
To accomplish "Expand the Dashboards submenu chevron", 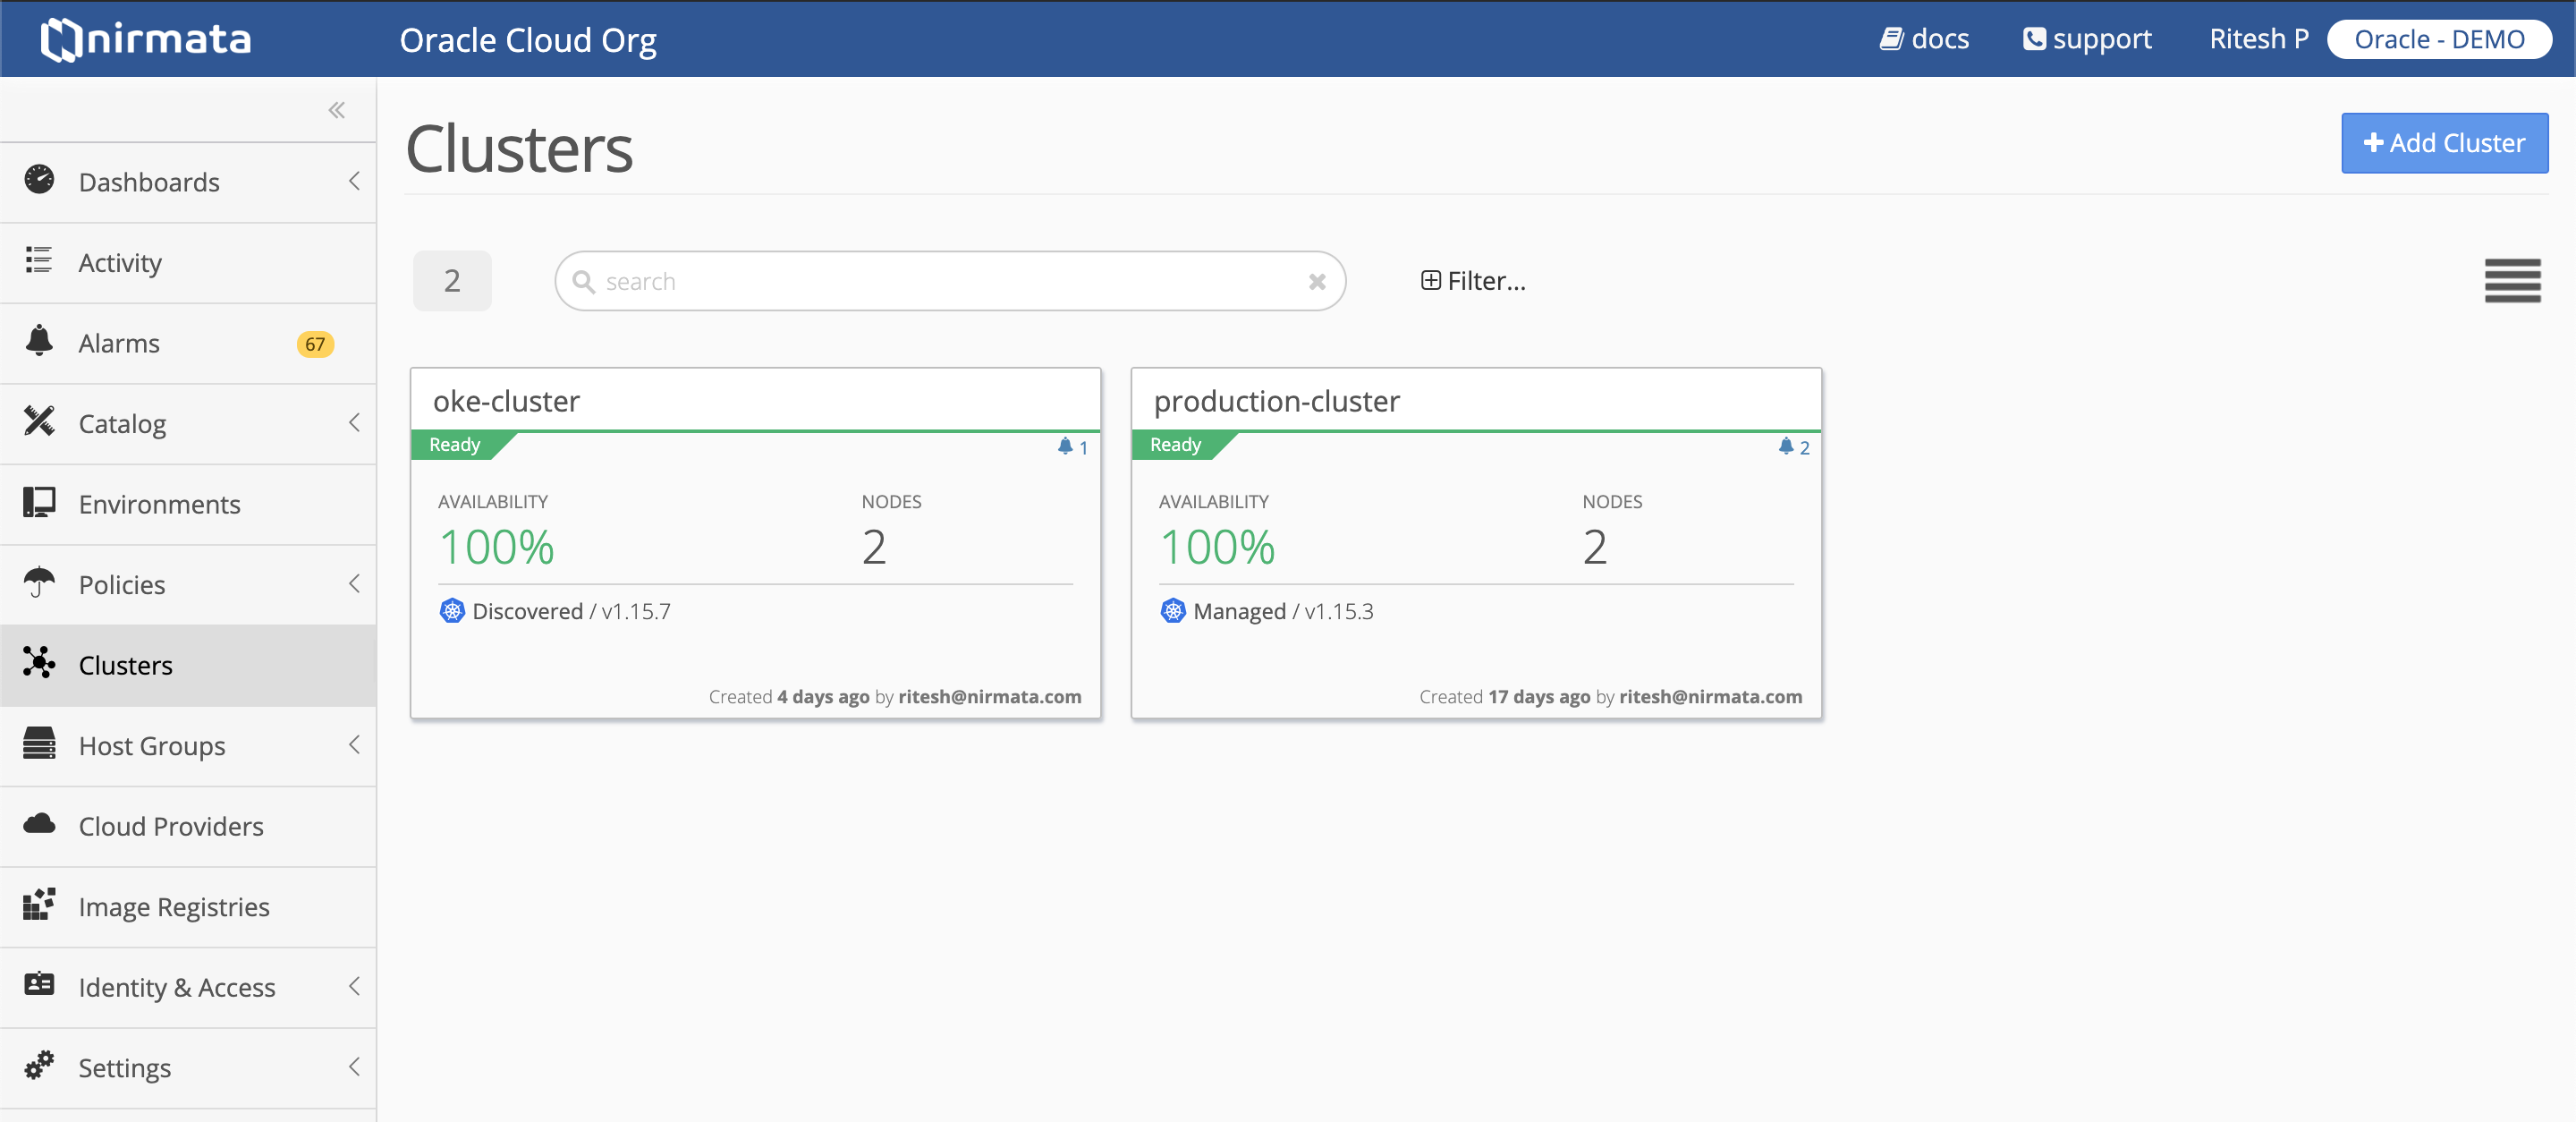I will [354, 182].
